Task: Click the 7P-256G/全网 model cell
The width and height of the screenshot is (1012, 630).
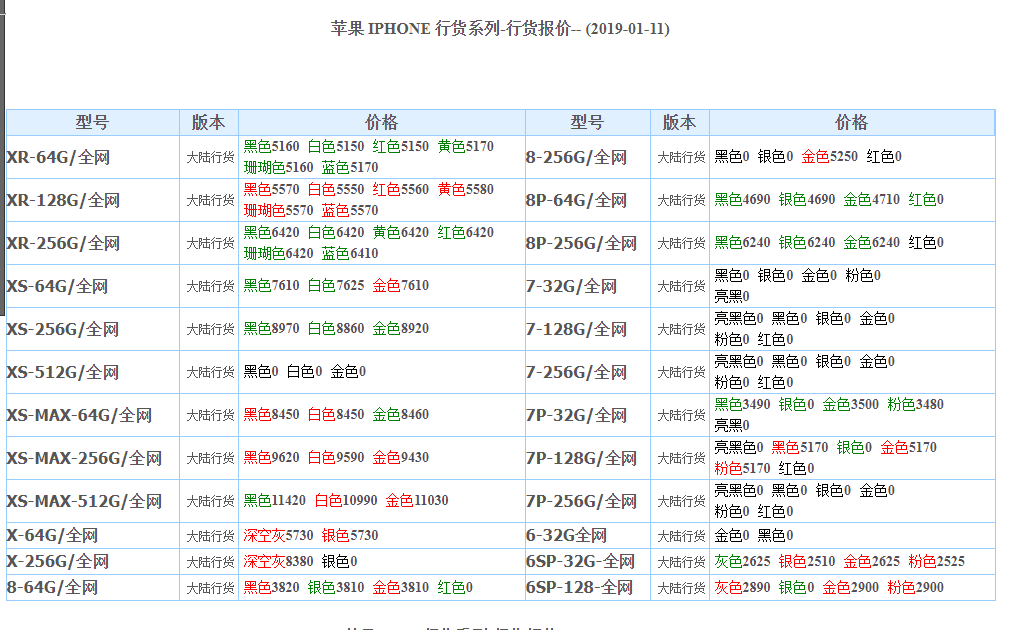Action: click(588, 501)
